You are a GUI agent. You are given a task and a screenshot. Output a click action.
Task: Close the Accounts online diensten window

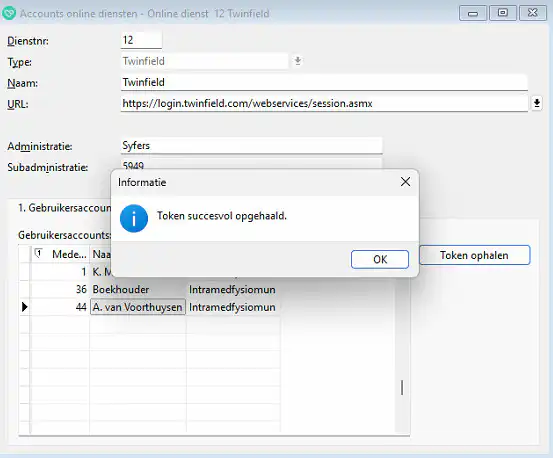coord(533,13)
